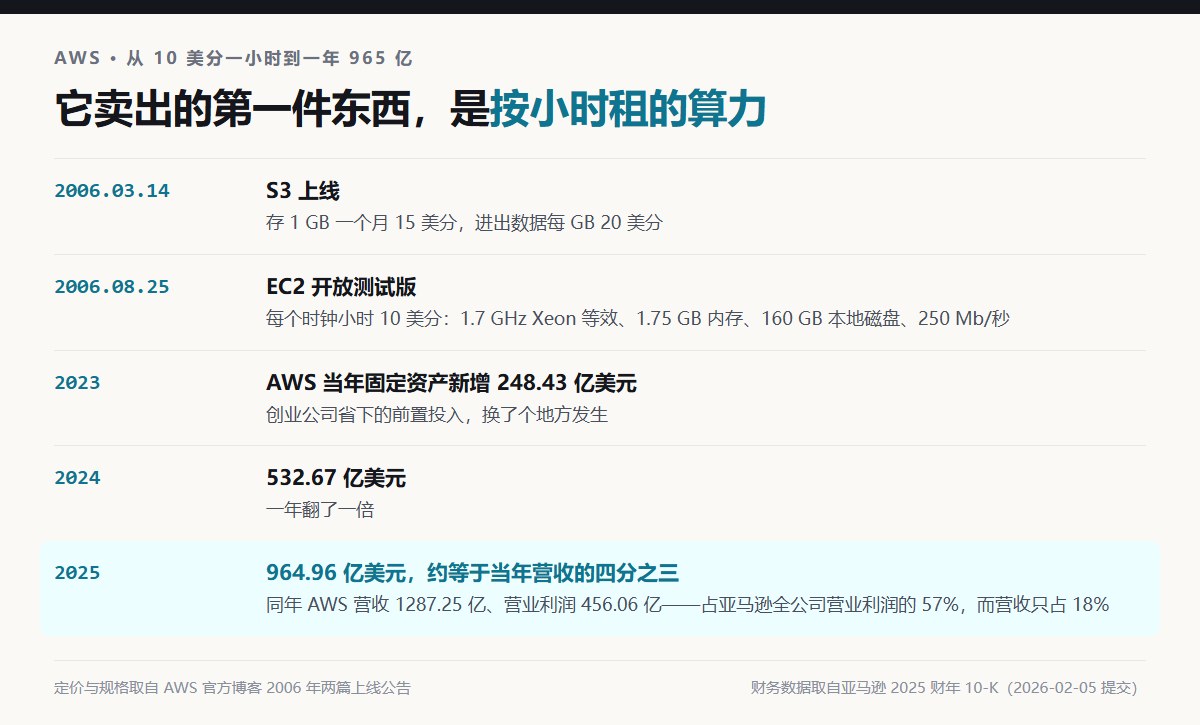Select the year 2024 label

click(77, 478)
